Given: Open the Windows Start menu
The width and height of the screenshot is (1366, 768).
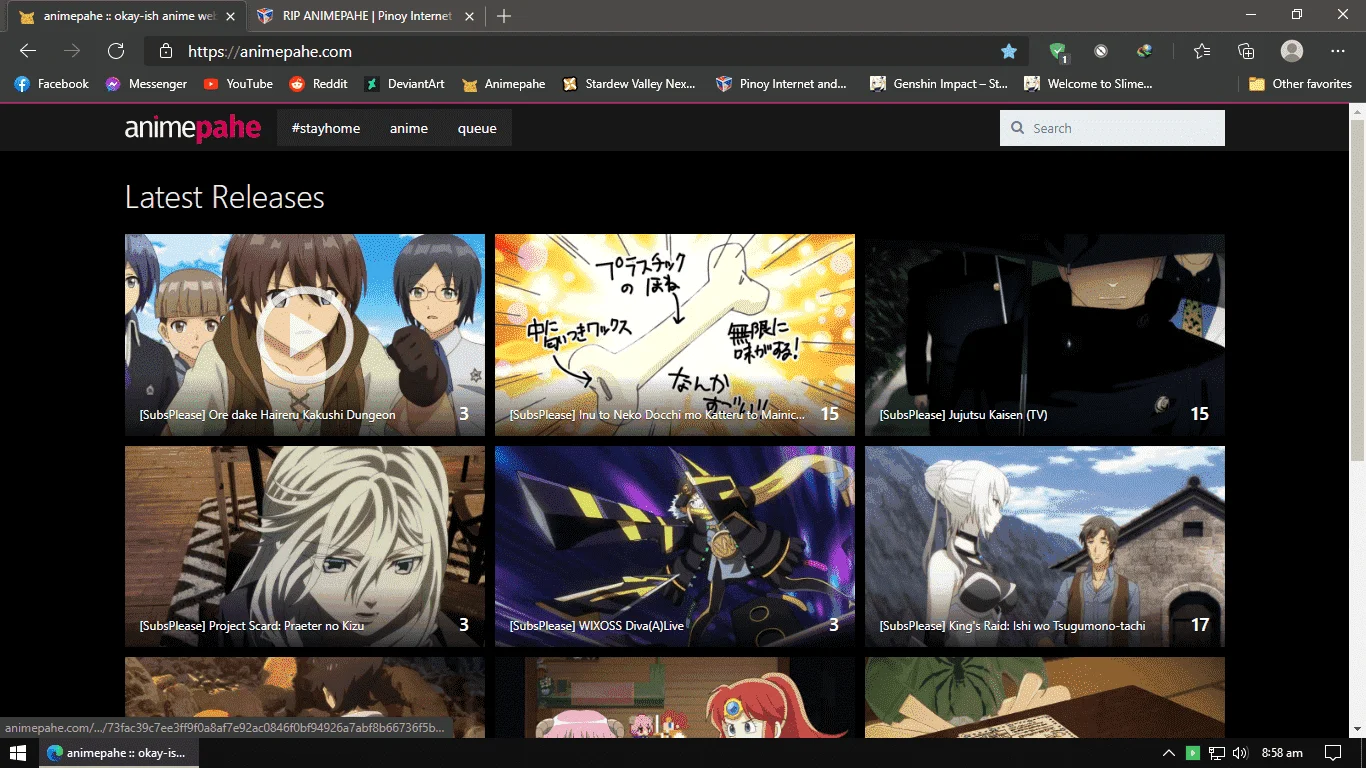Looking at the screenshot, I should point(18,753).
